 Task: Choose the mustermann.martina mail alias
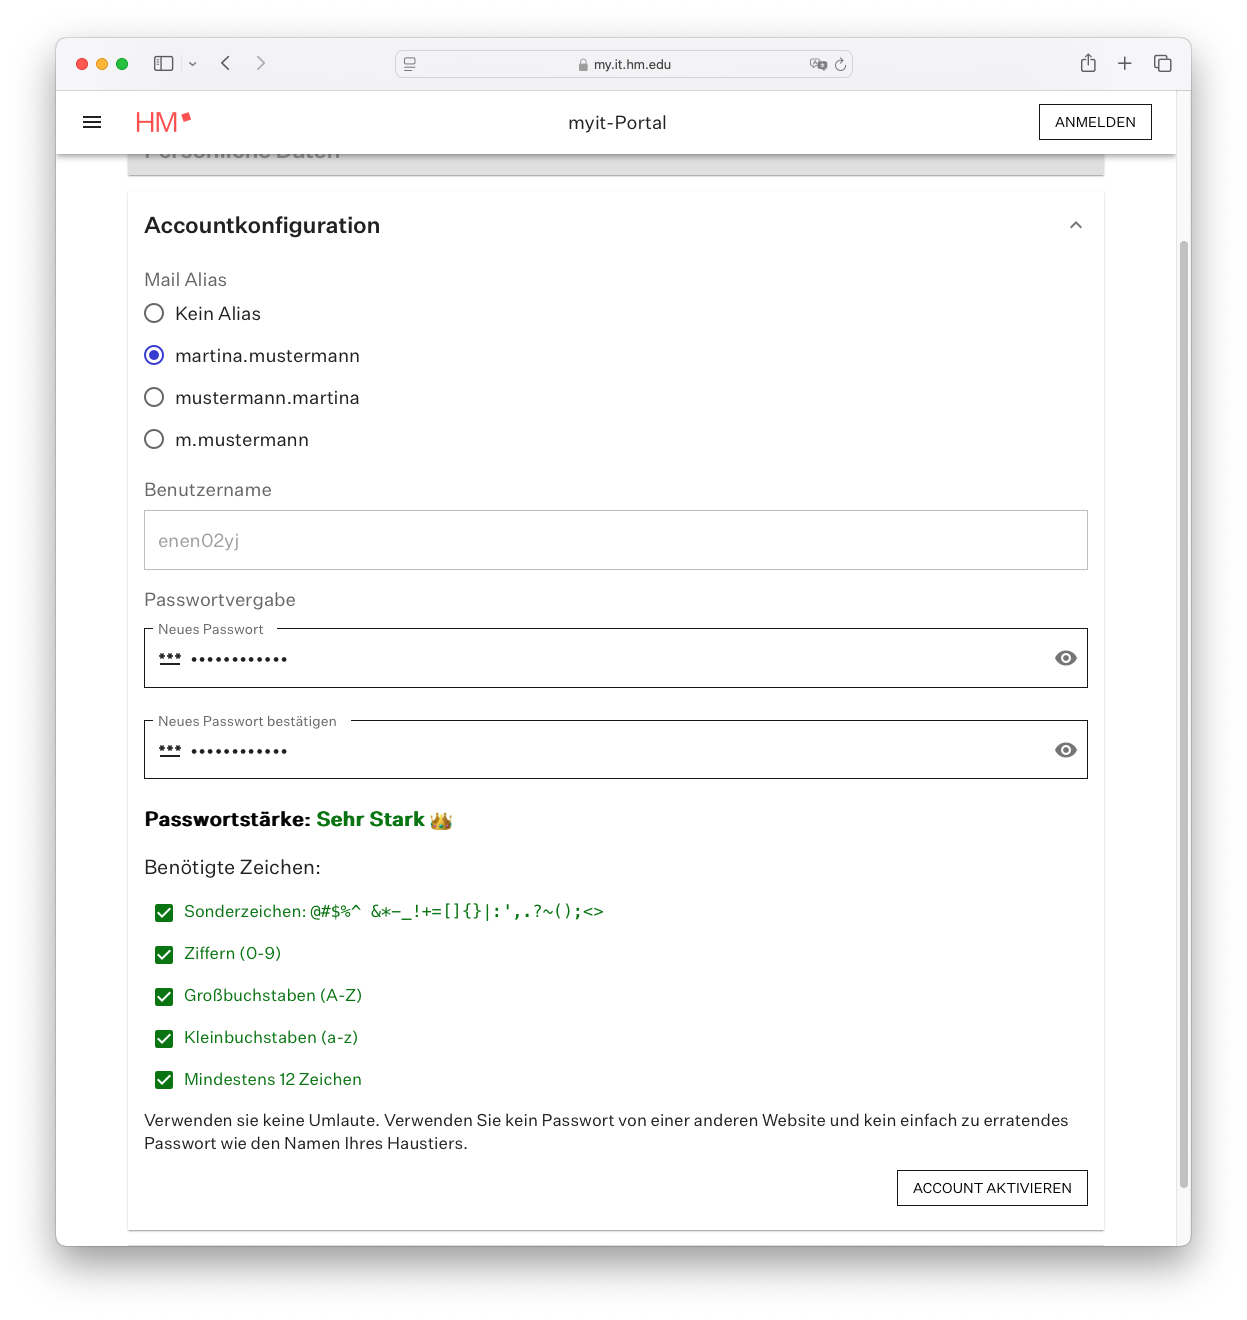coord(154,397)
